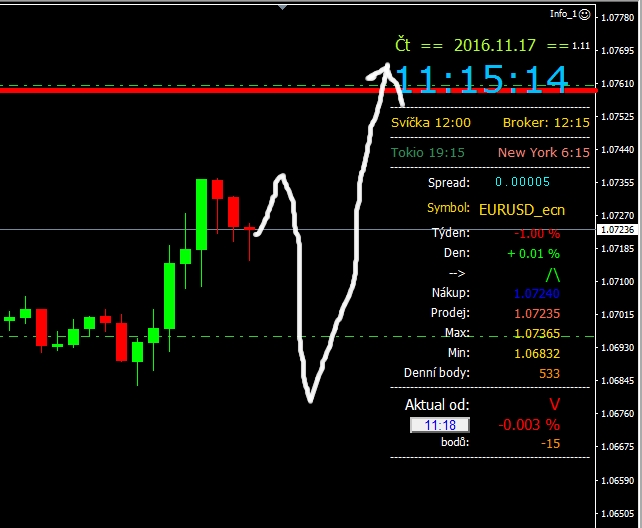
Task: Click the Týden value -1.00 %
Action: 537,233
